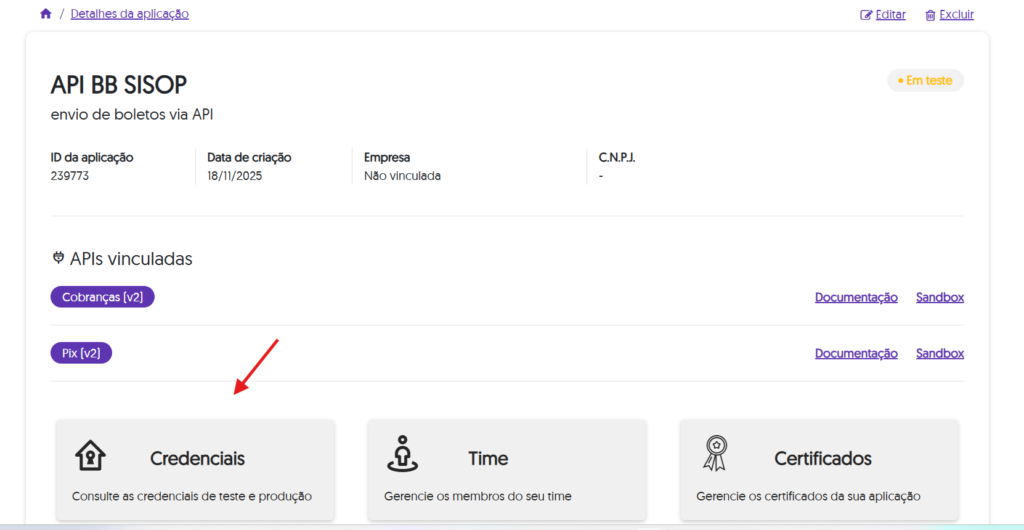Viewport: 1024px width, 530px height.
Task: Open Sandbox for Pix API
Action: pos(939,353)
